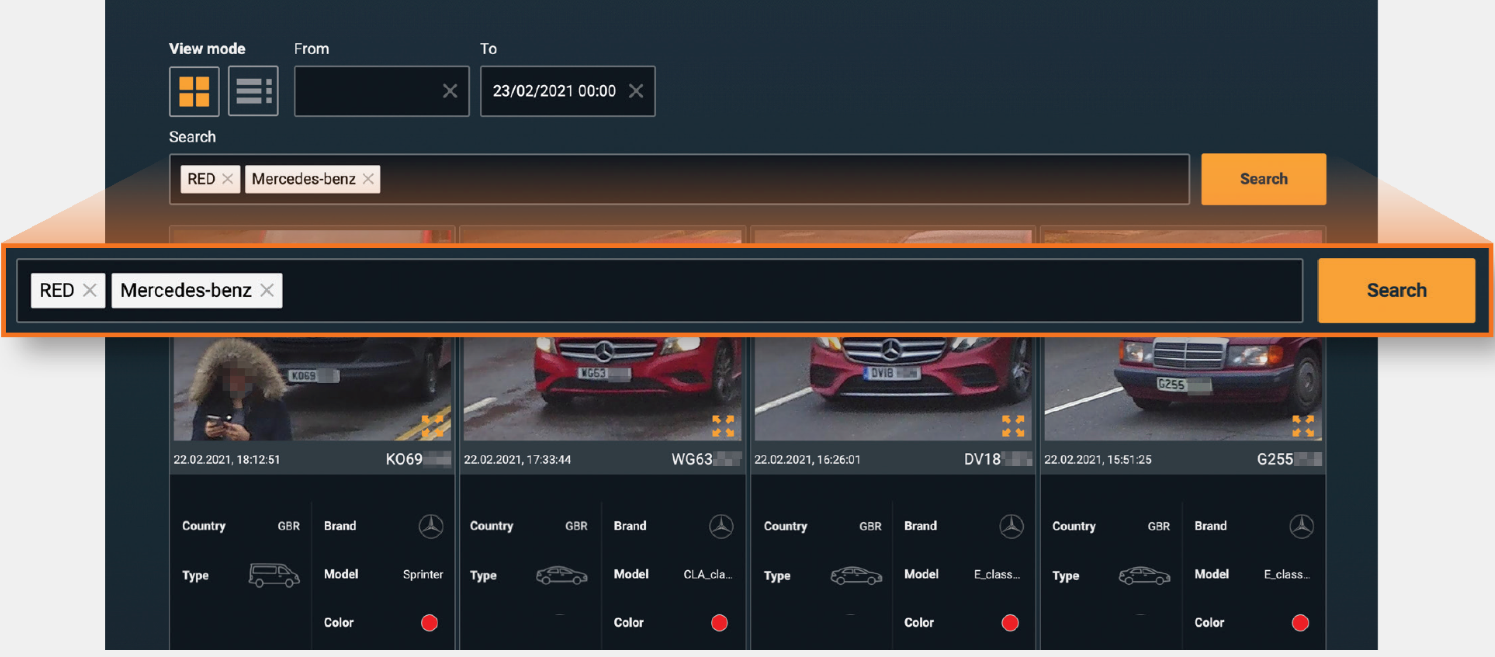Select the red color dot in DV18 card
This screenshot has height=657, width=1495.
[1010, 623]
